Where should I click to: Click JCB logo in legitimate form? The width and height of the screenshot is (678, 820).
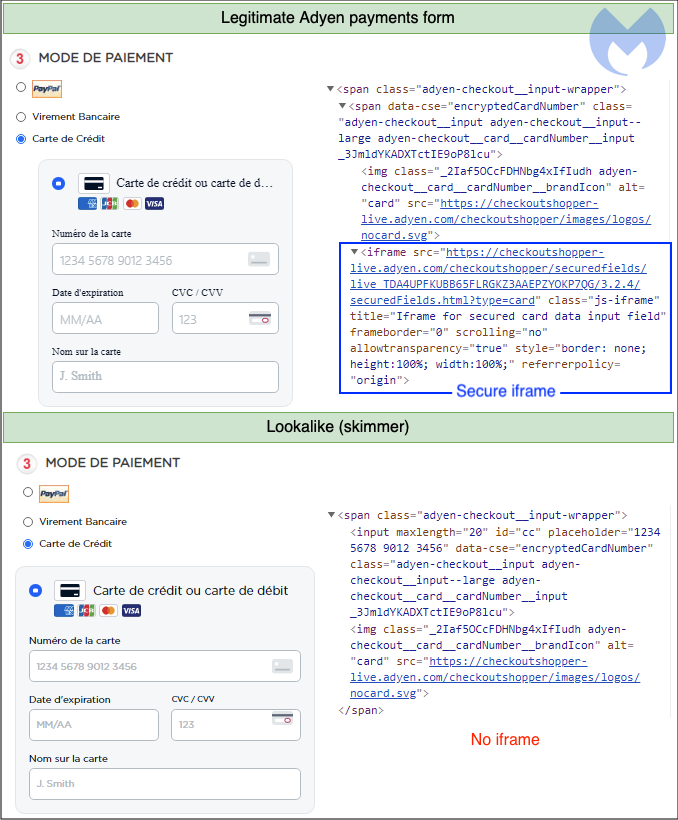(110, 203)
